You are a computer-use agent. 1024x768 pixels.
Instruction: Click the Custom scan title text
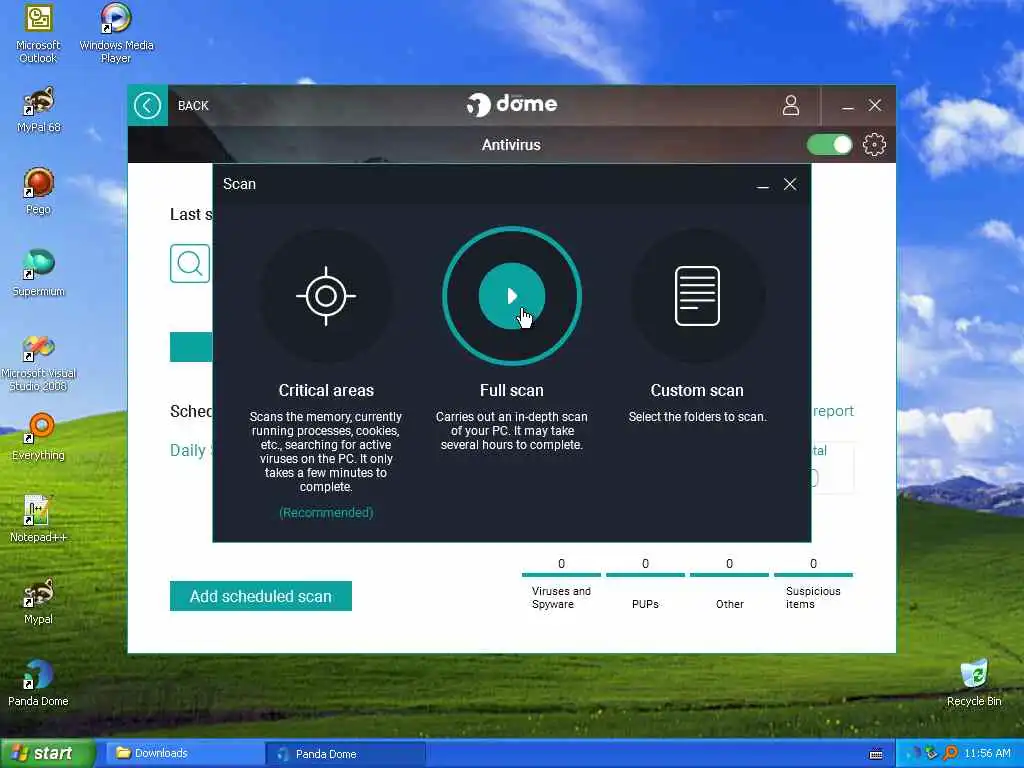697,391
